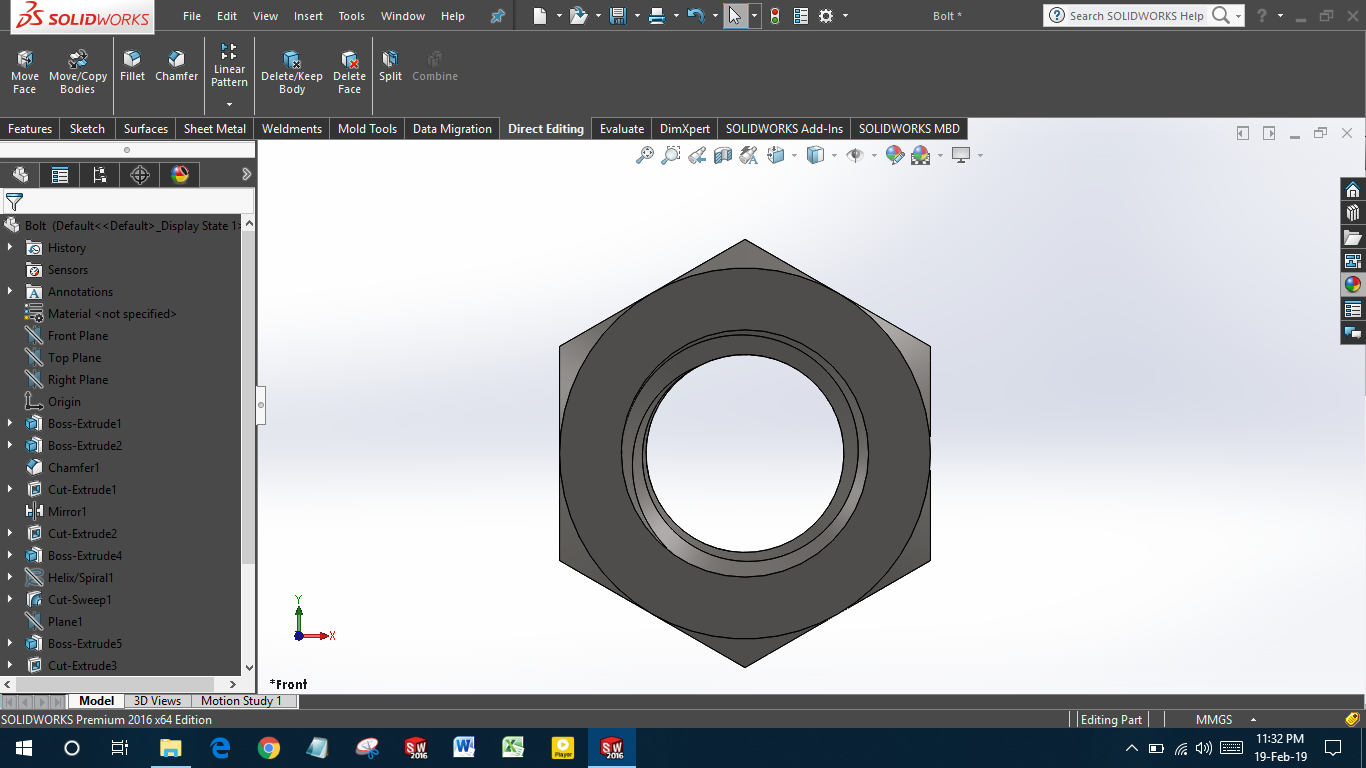The height and width of the screenshot is (768, 1366).
Task: Click the Search SOLIDWORKS Help field
Action: [x=1136, y=16]
